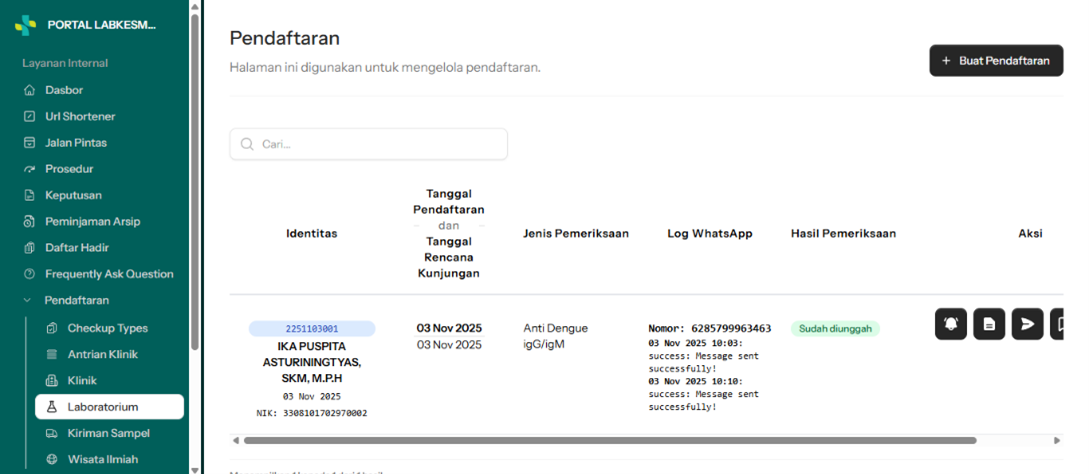Screen dimensions: 1089x474
Task: Click the registration number 2251103001 badge
Action: (x=312, y=329)
